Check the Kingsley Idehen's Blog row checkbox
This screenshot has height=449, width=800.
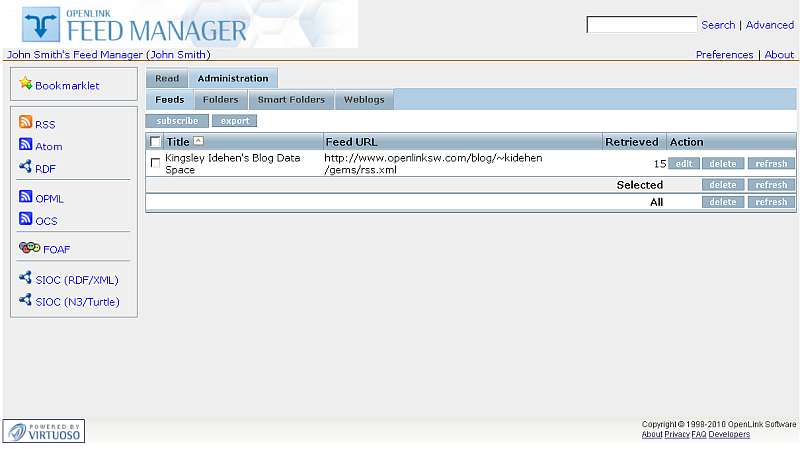[155, 163]
